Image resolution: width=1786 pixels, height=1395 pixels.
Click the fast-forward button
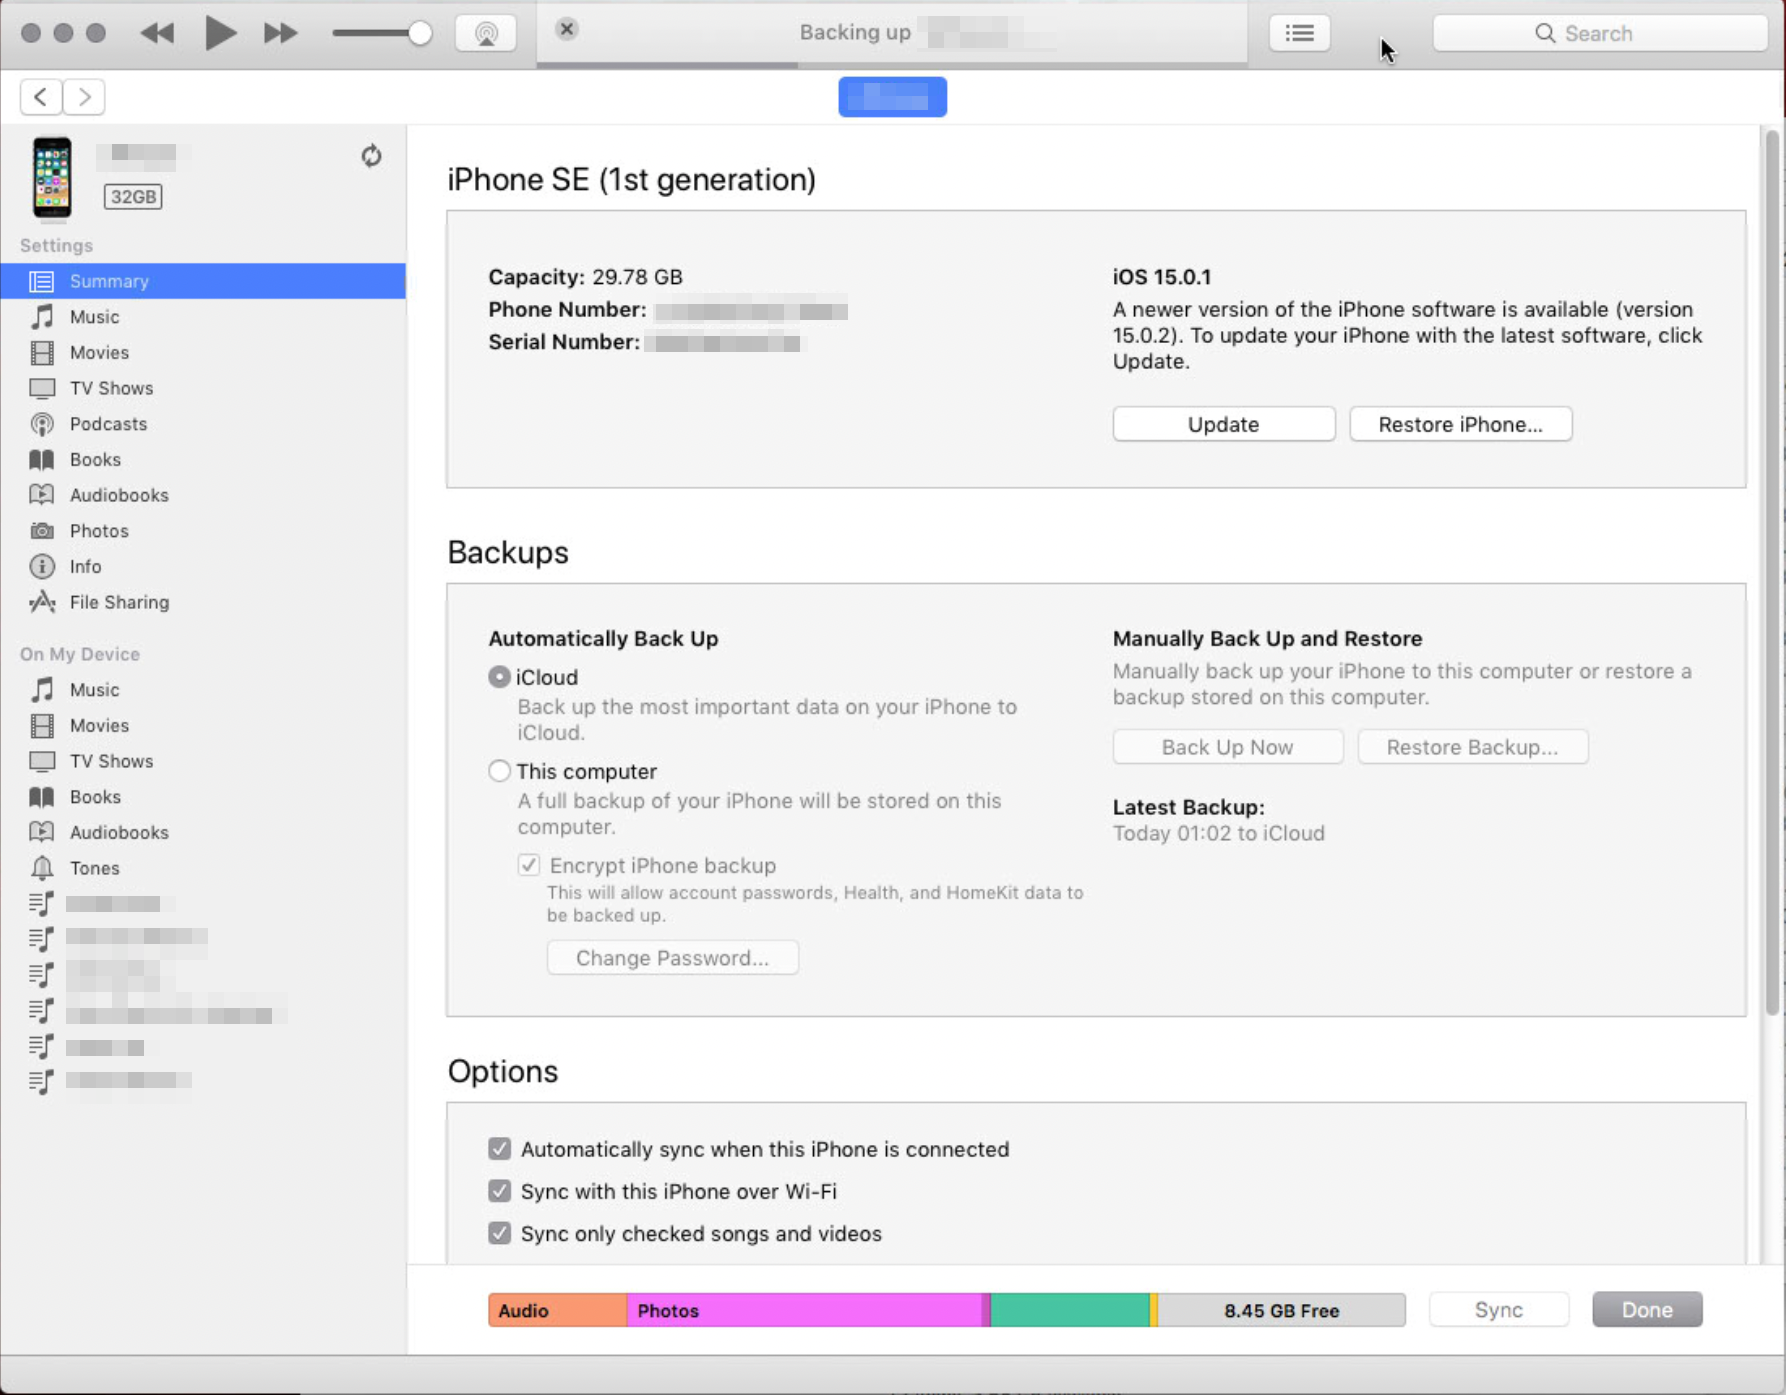pyautogui.click(x=281, y=33)
